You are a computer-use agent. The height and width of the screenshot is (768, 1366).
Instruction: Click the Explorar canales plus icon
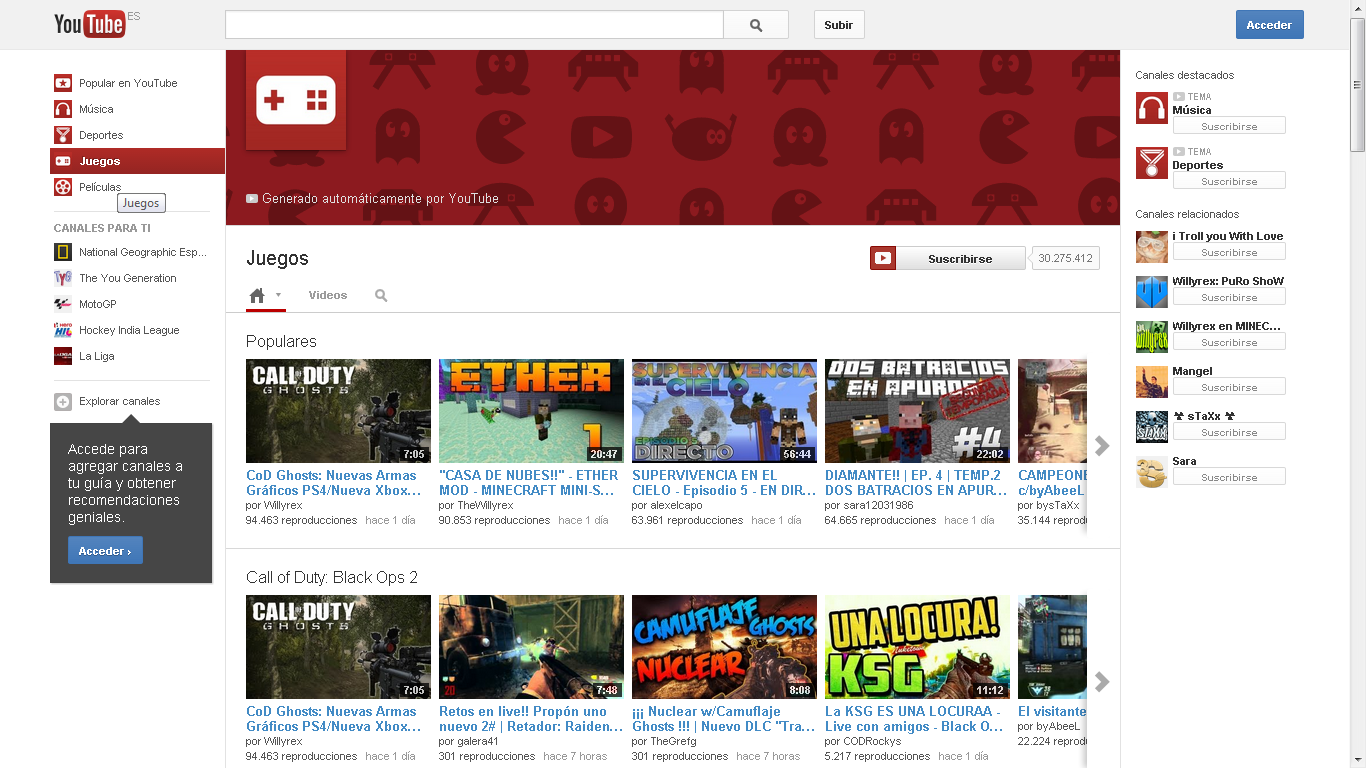click(x=62, y=401)
